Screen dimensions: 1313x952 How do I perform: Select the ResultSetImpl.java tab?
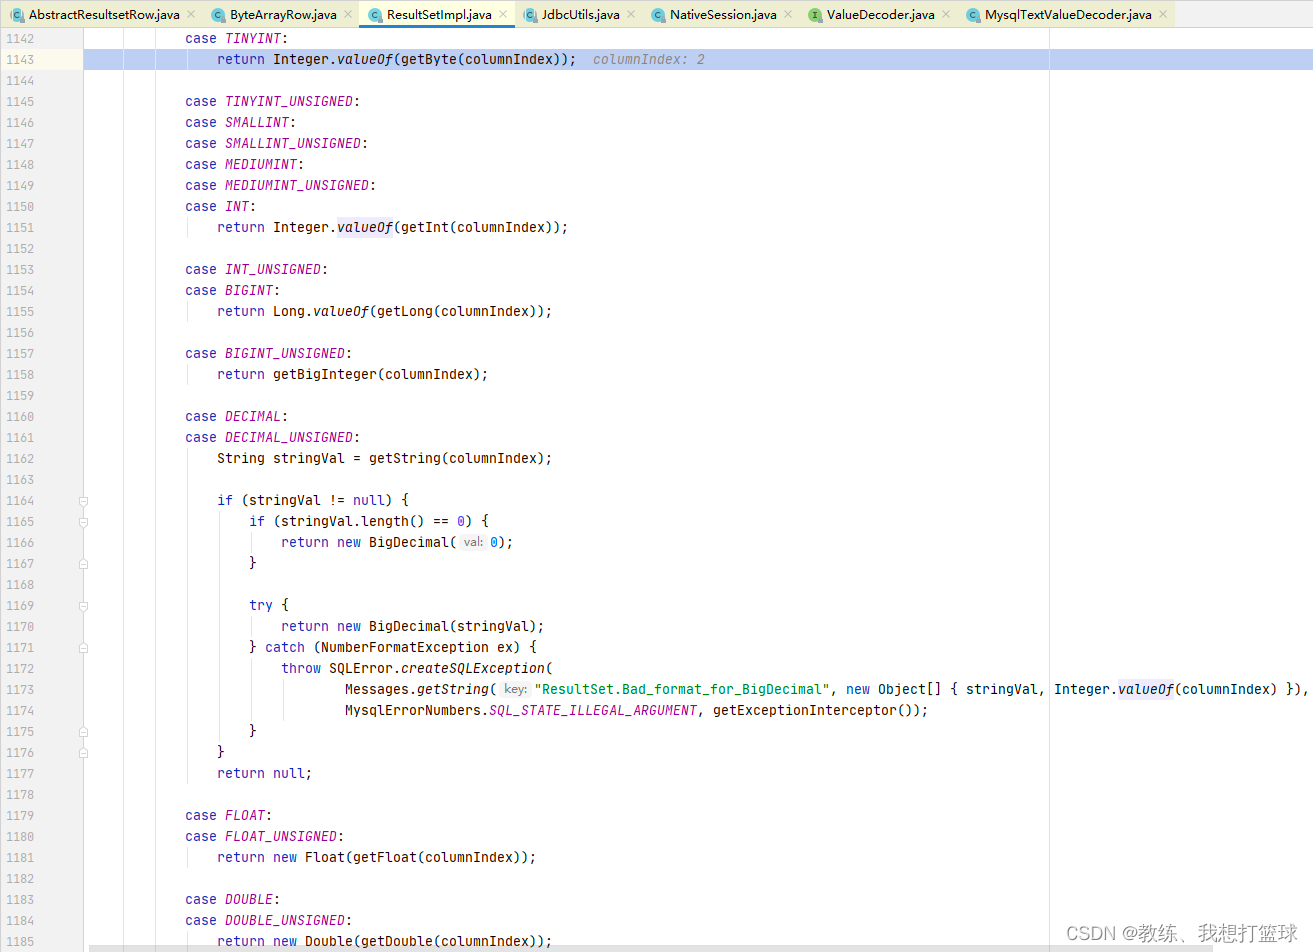(439, 15)
